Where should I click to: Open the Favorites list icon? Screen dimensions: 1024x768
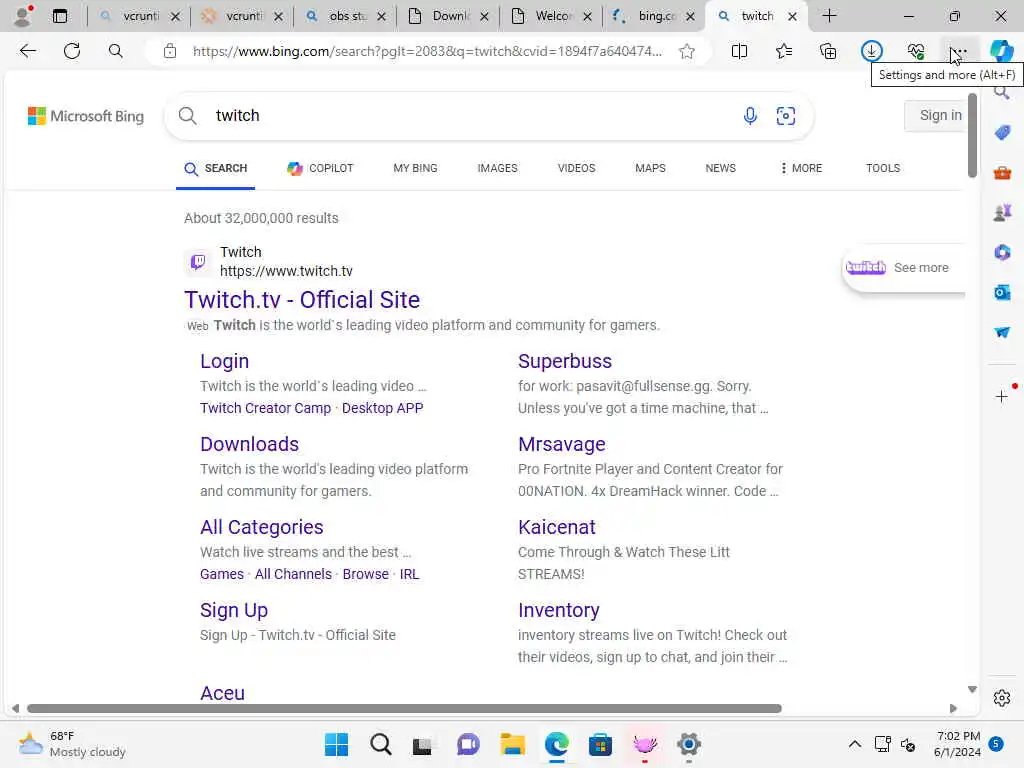tap(784, 51)
